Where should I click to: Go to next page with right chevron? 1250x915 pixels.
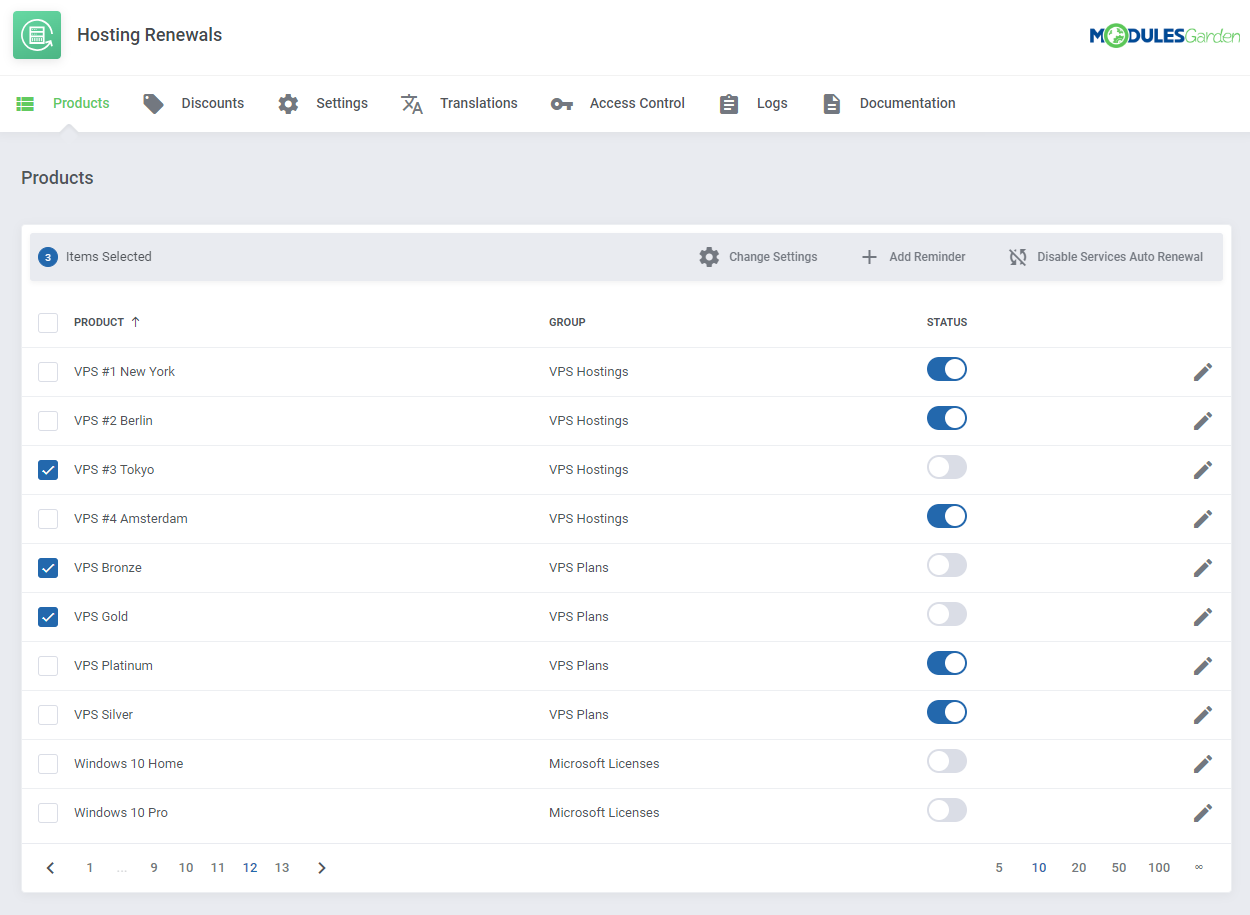click(x=321, y=868)
